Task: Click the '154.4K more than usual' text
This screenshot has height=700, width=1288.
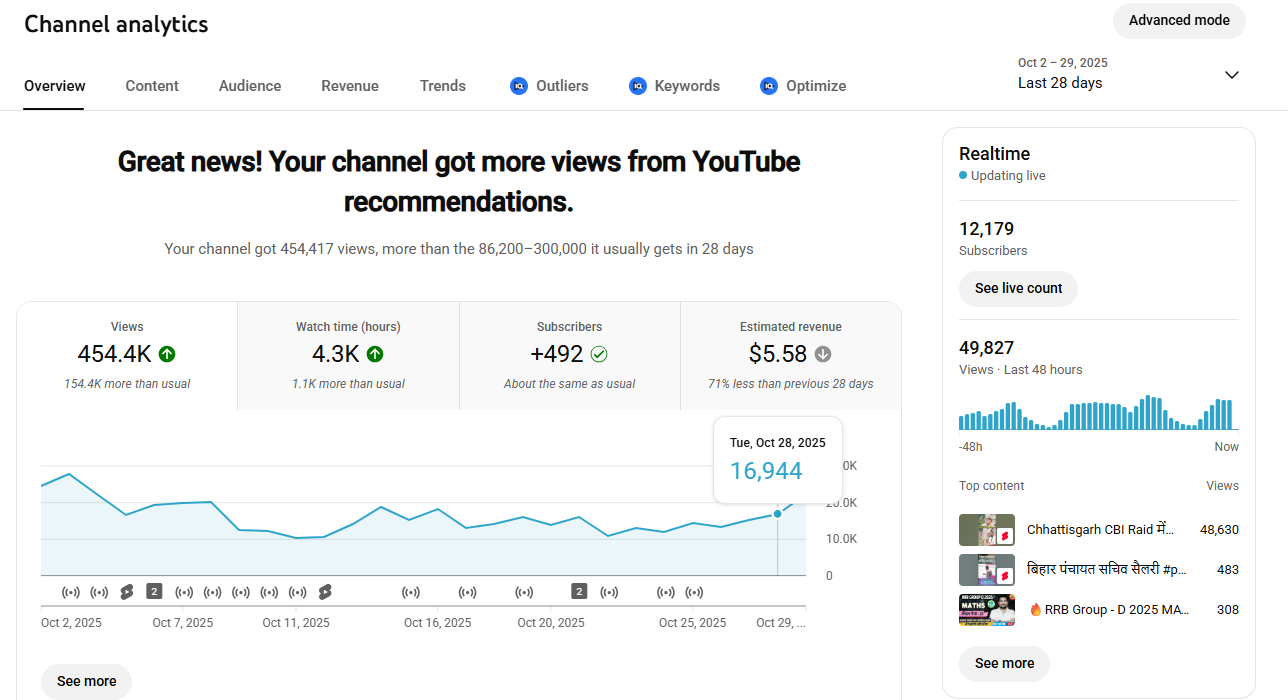Action: tap(127, 384)
